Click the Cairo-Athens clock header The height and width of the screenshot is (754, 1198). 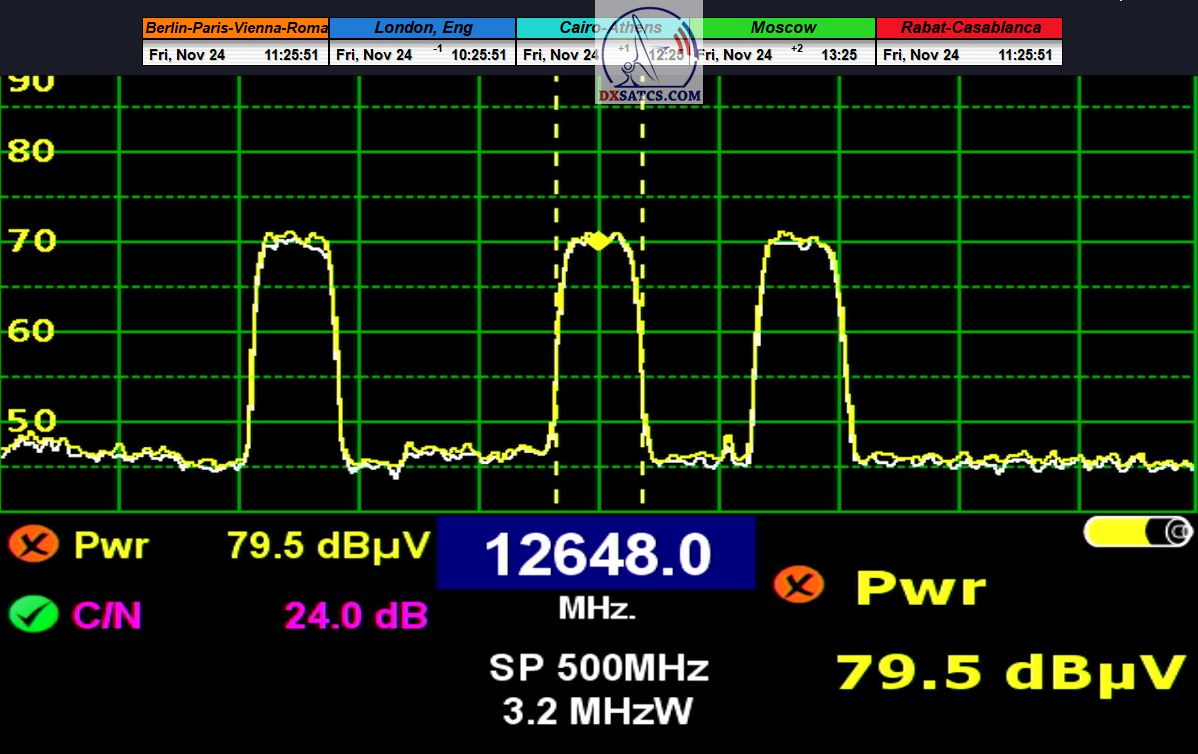coord(560,28)
